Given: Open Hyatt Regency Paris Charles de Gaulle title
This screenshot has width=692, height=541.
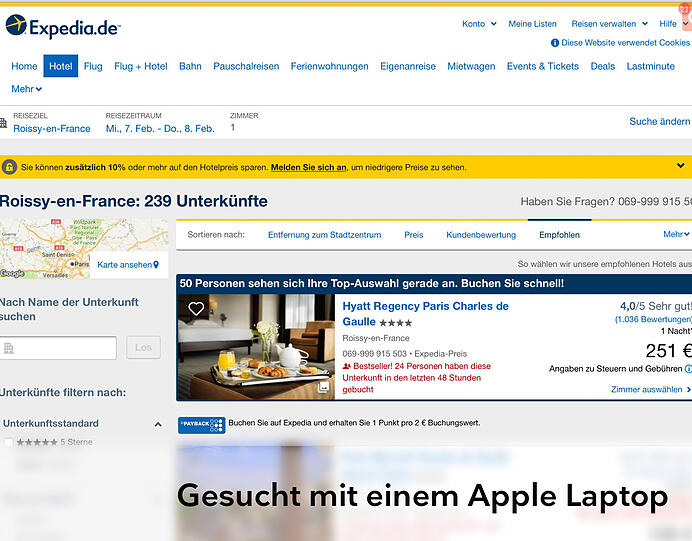Looking at the screenshot, I should [x=425, y=314].
